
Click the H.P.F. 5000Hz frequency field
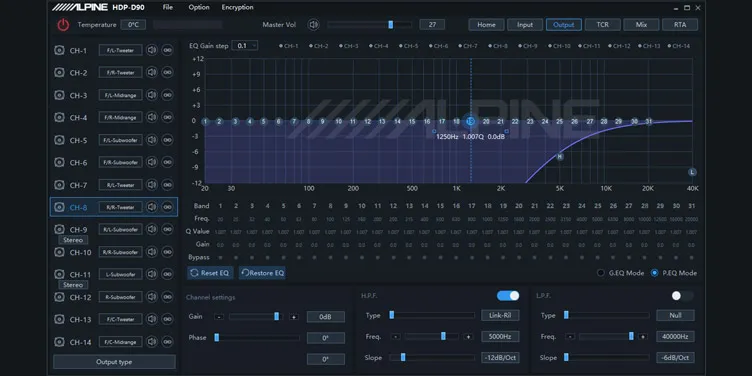[500, 337]
